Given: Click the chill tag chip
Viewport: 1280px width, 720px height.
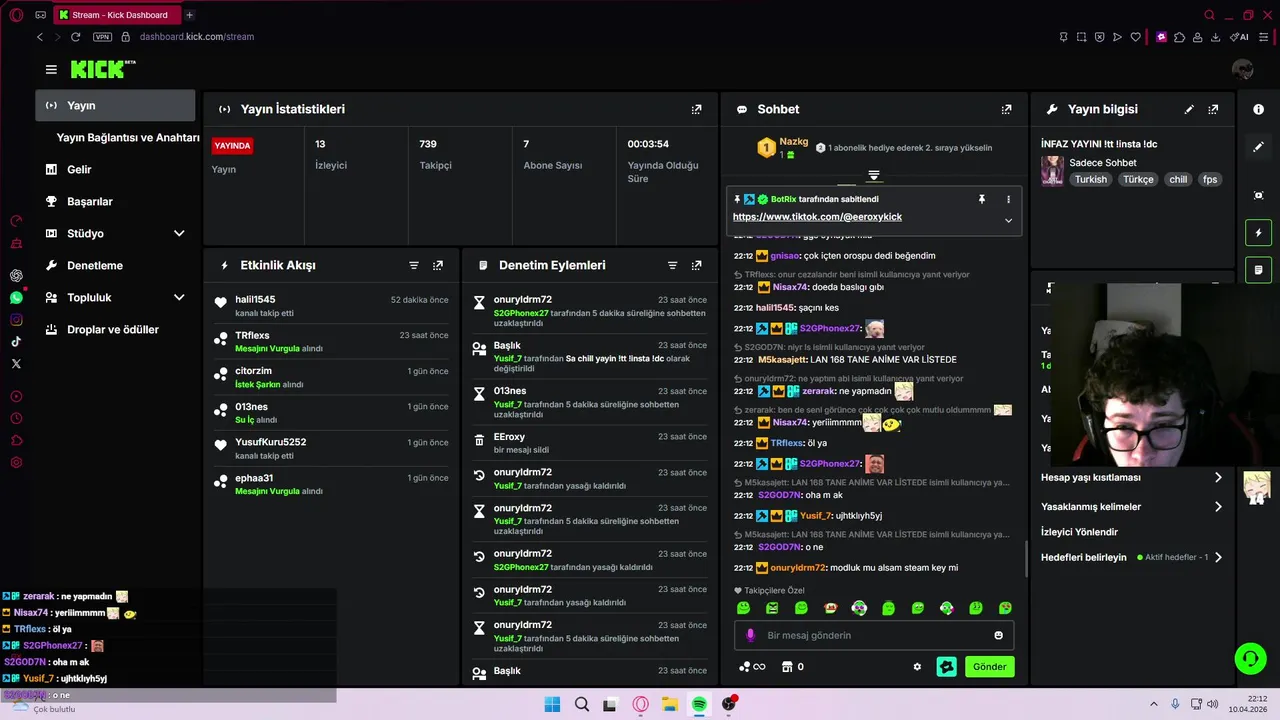Looking at the screenshot, I should coord(1178,180).
